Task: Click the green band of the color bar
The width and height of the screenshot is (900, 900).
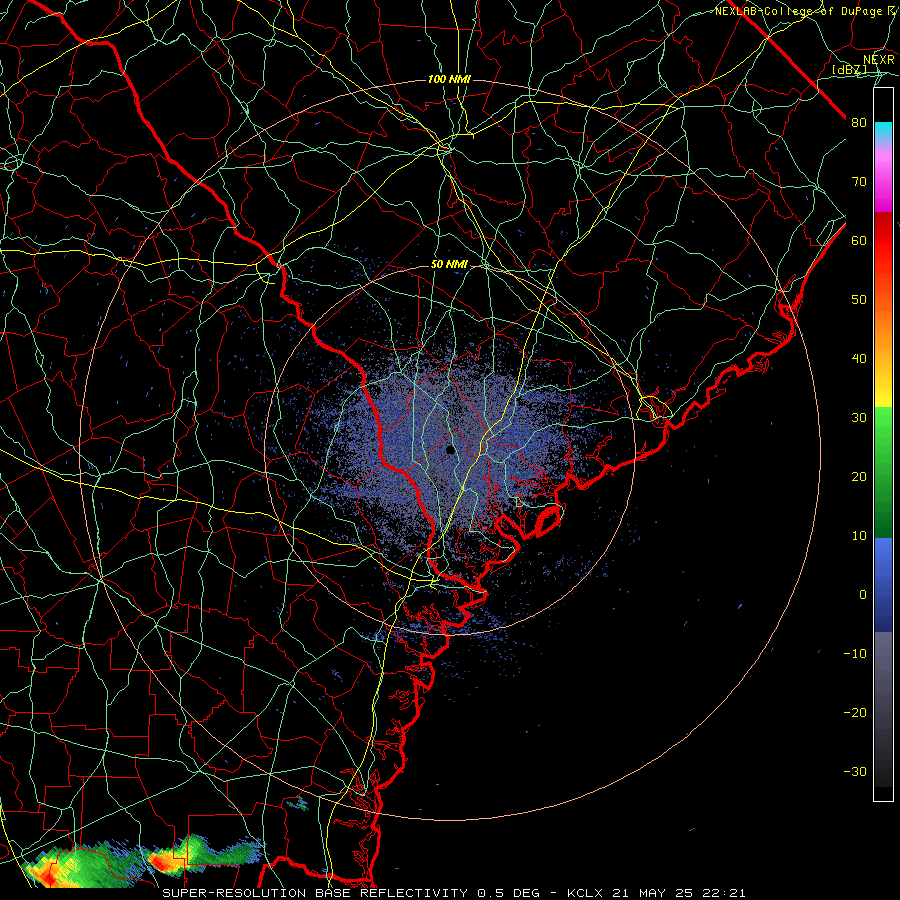Action: click(x=883, y=472)
